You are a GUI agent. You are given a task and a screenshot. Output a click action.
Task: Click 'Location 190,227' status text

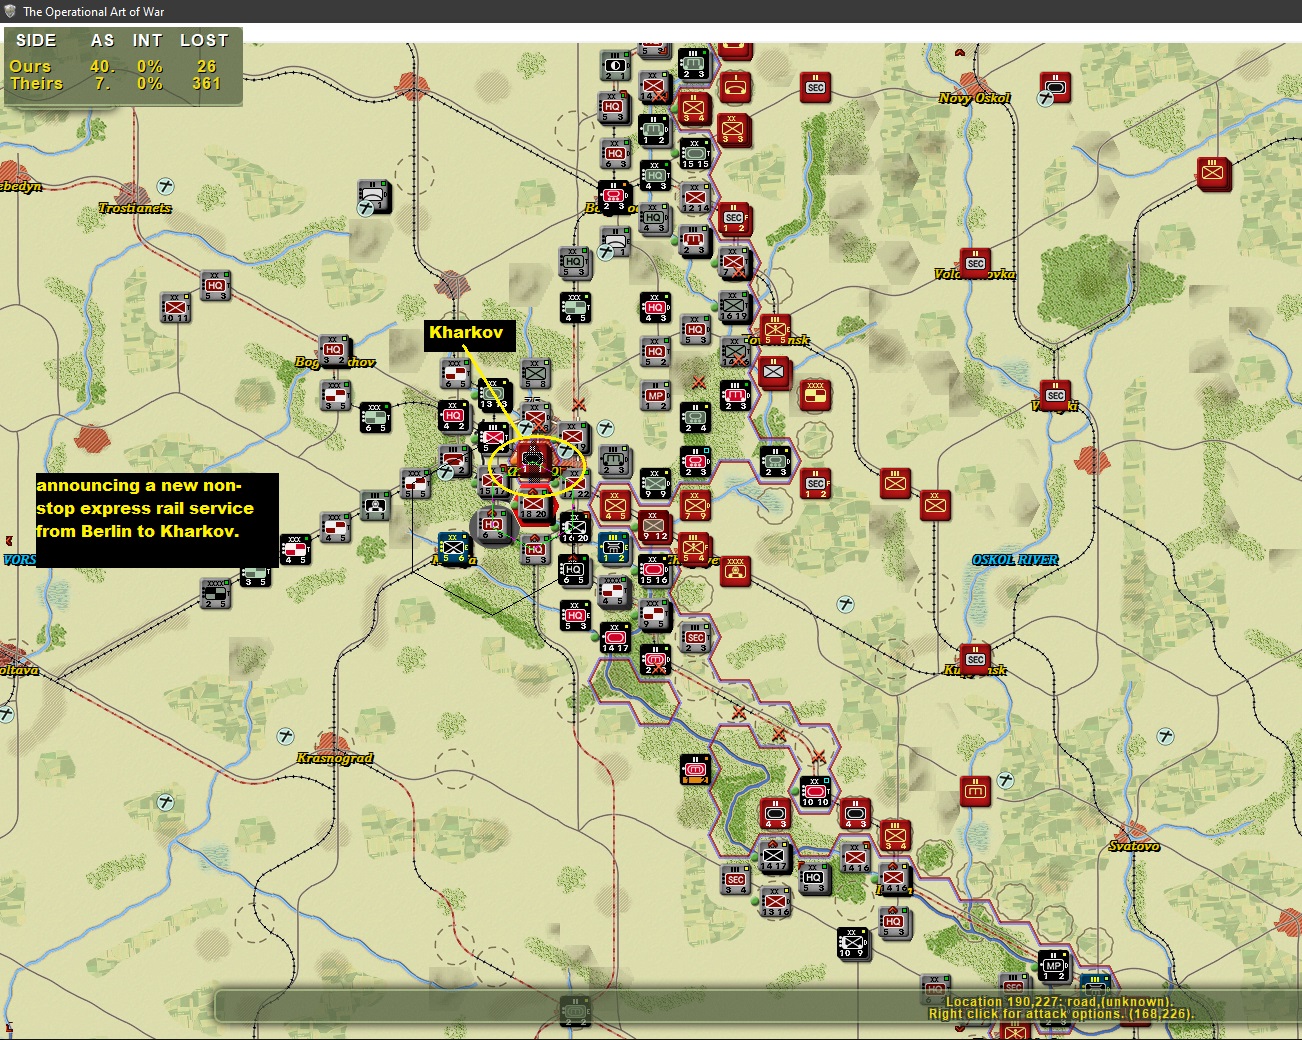point(1059,1001)
